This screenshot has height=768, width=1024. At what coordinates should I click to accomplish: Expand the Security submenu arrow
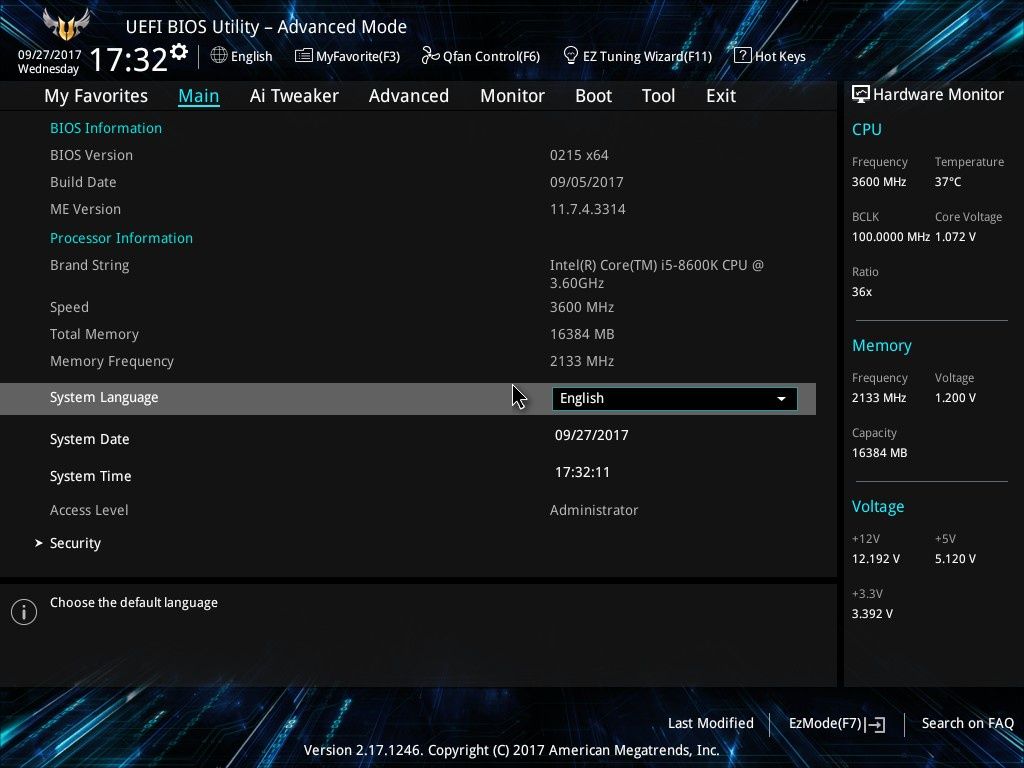39,543
